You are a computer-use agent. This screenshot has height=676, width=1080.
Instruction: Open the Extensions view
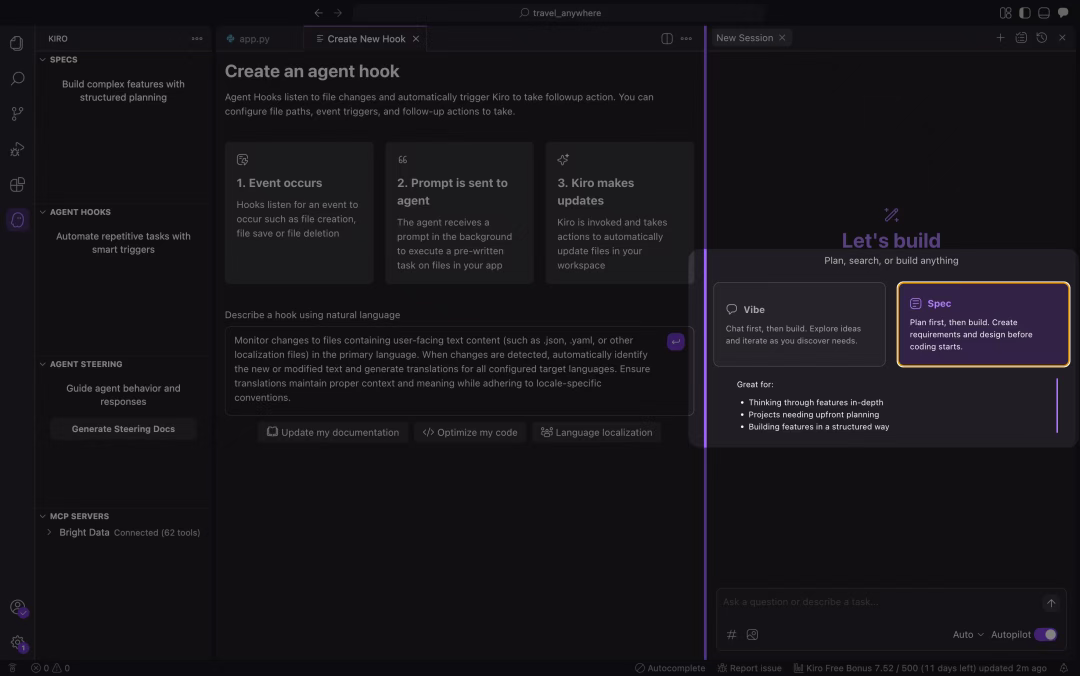pos(17,184)
